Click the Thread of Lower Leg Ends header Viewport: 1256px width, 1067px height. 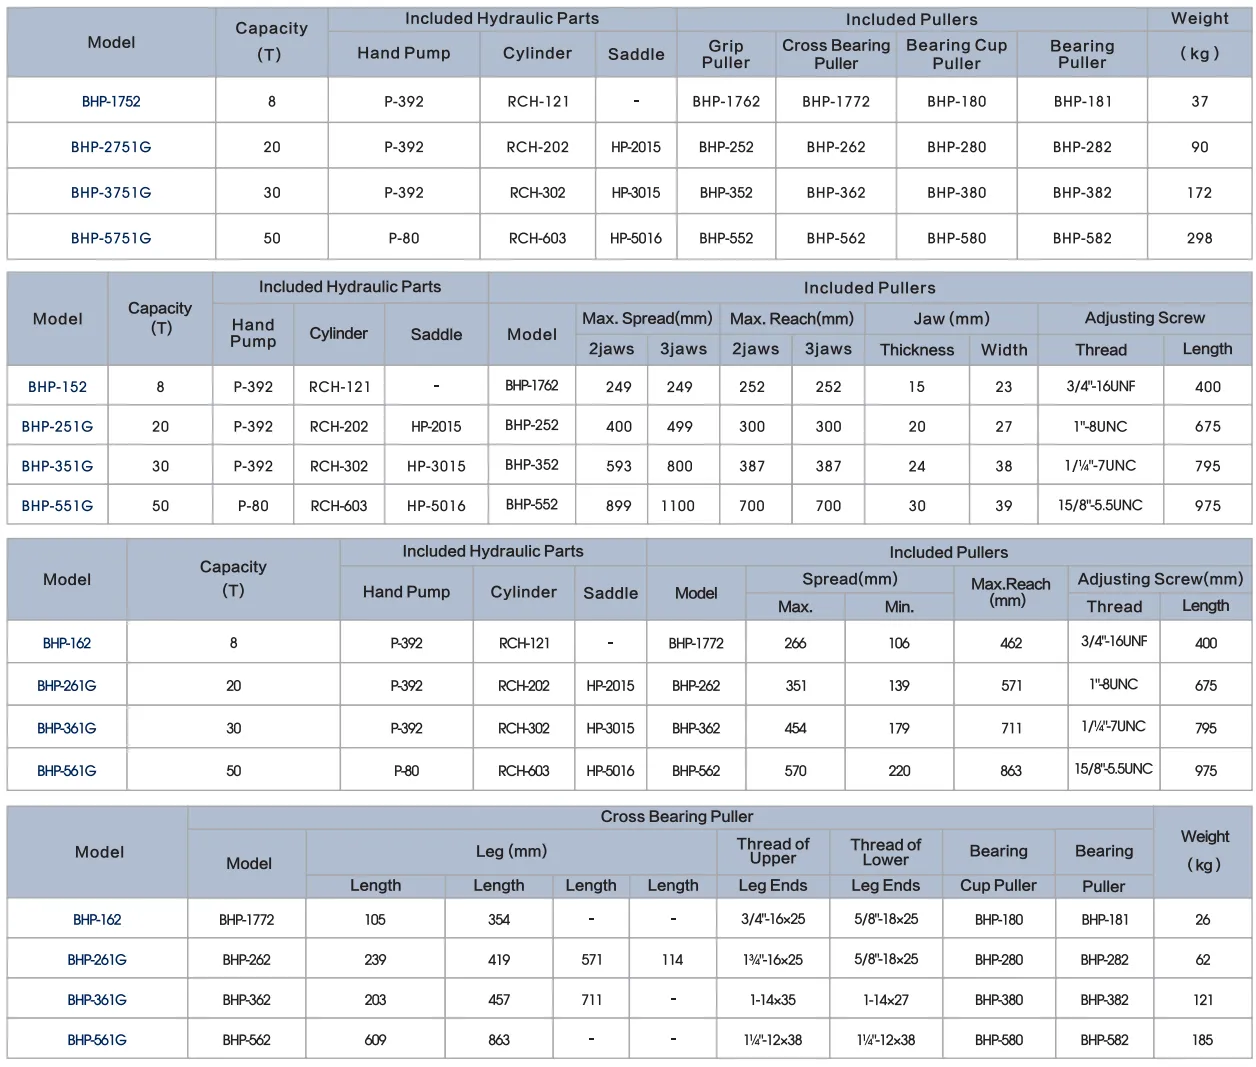coord(886,865)
